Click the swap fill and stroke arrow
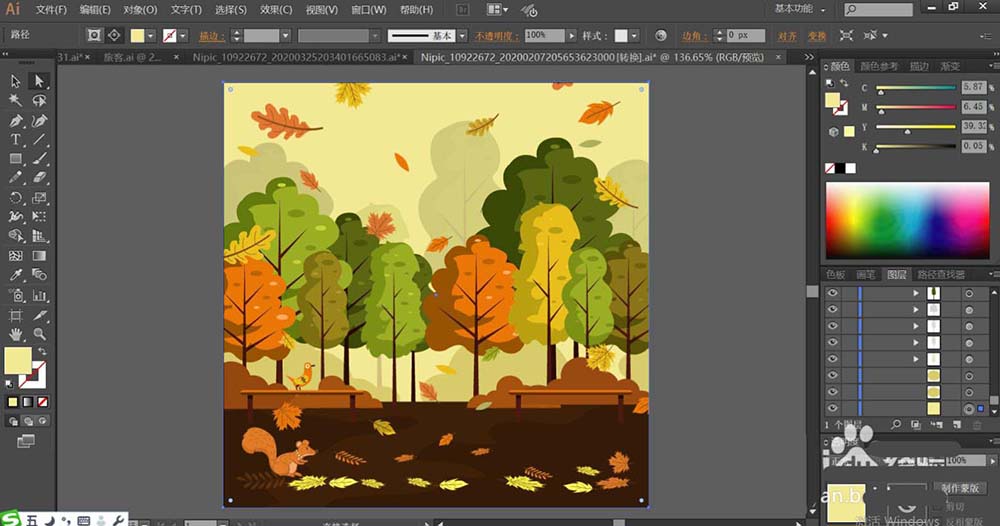Screen dimensions: 1000x526 click(x=42, y=351)
